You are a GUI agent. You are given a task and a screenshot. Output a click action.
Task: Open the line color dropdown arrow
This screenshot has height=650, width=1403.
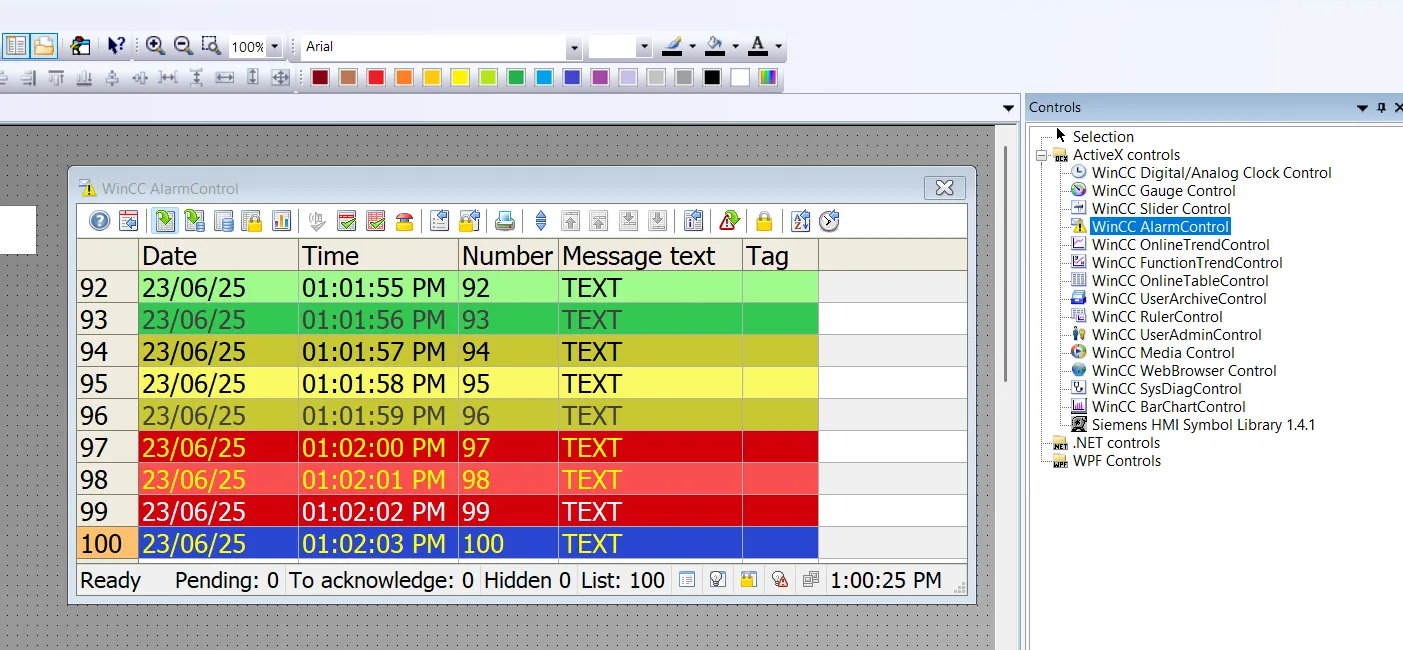tap(691, 47)
